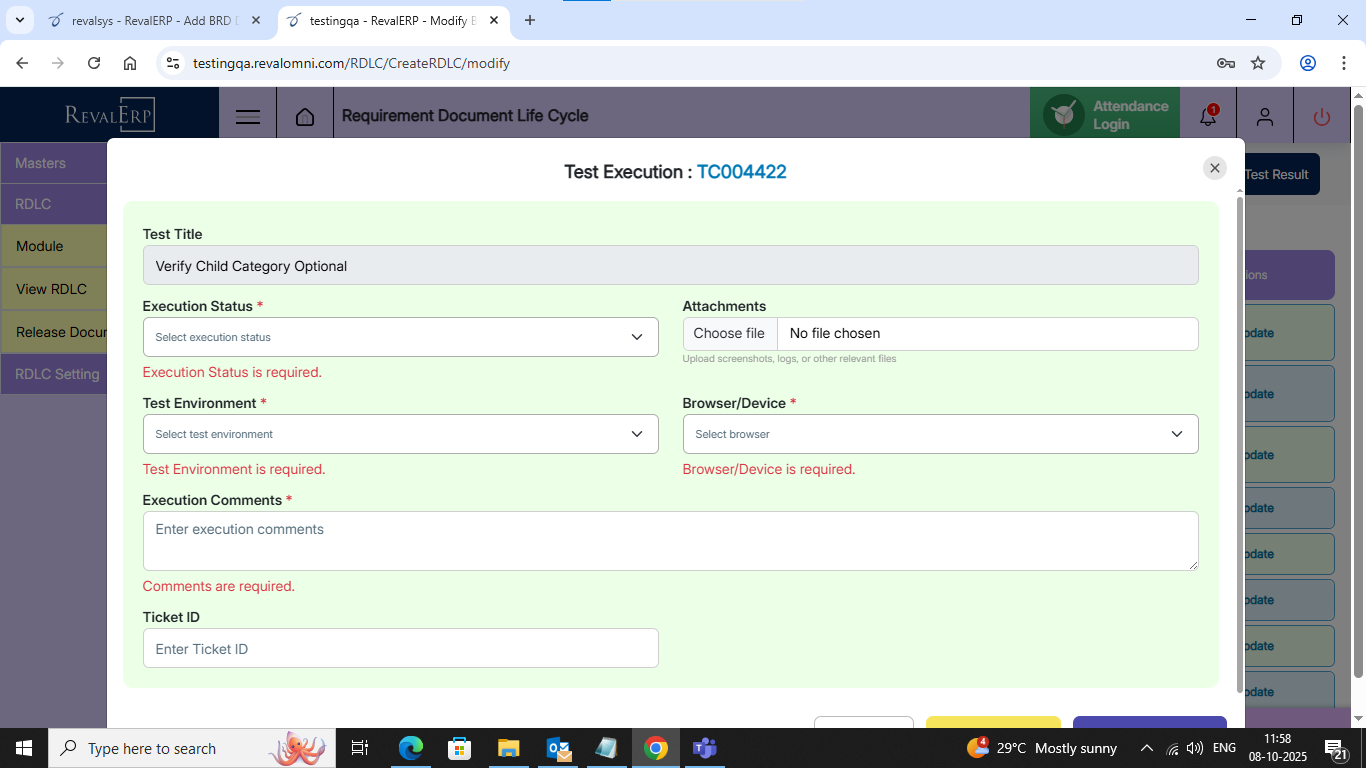This screenshot has height=768, width=1366.
Task: Click the browser reload icon
Action: (94, 63)
